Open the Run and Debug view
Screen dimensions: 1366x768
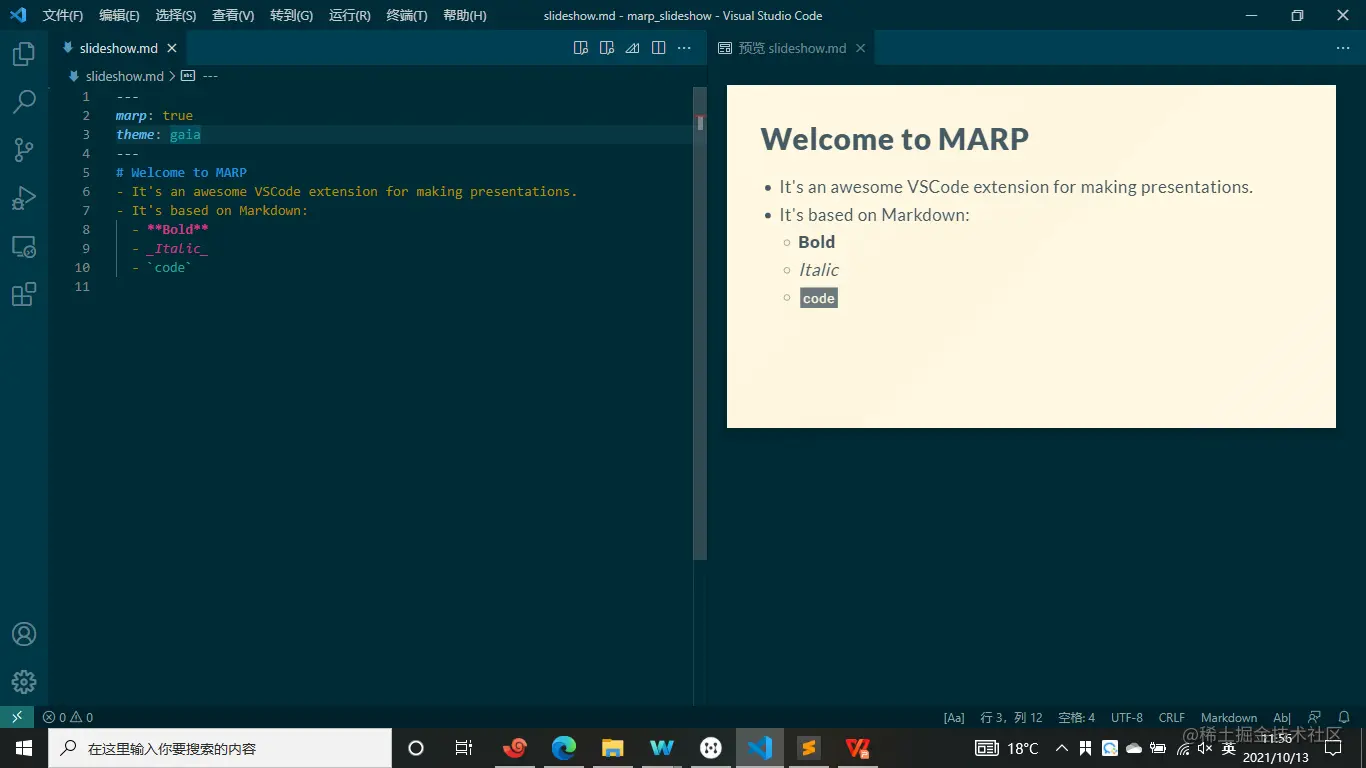[x=24, y=197]
